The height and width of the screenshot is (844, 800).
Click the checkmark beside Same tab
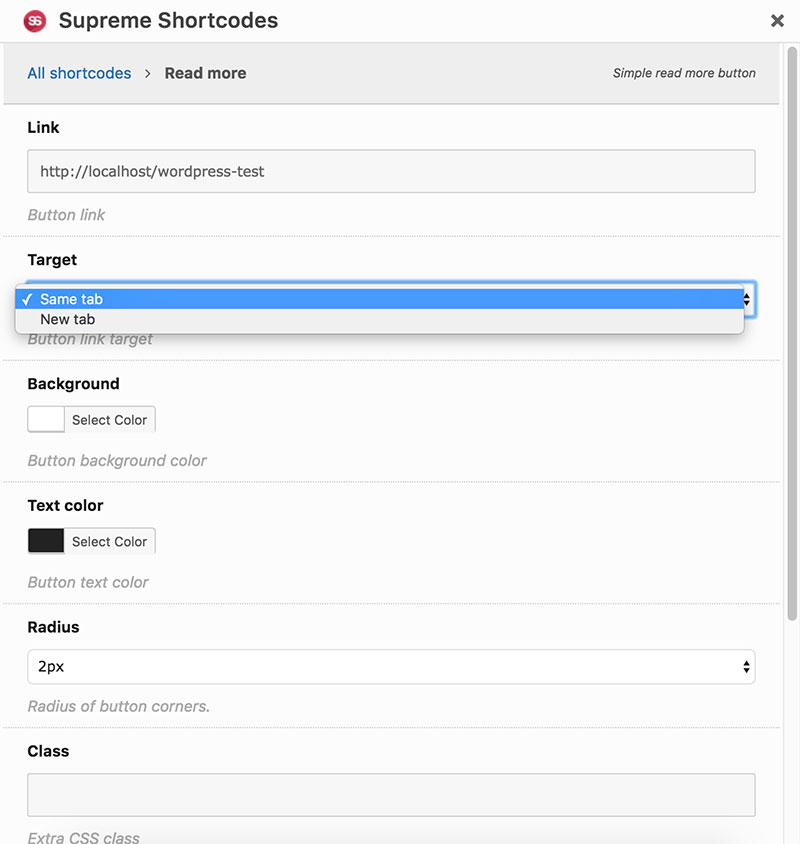tap(27, 299)
